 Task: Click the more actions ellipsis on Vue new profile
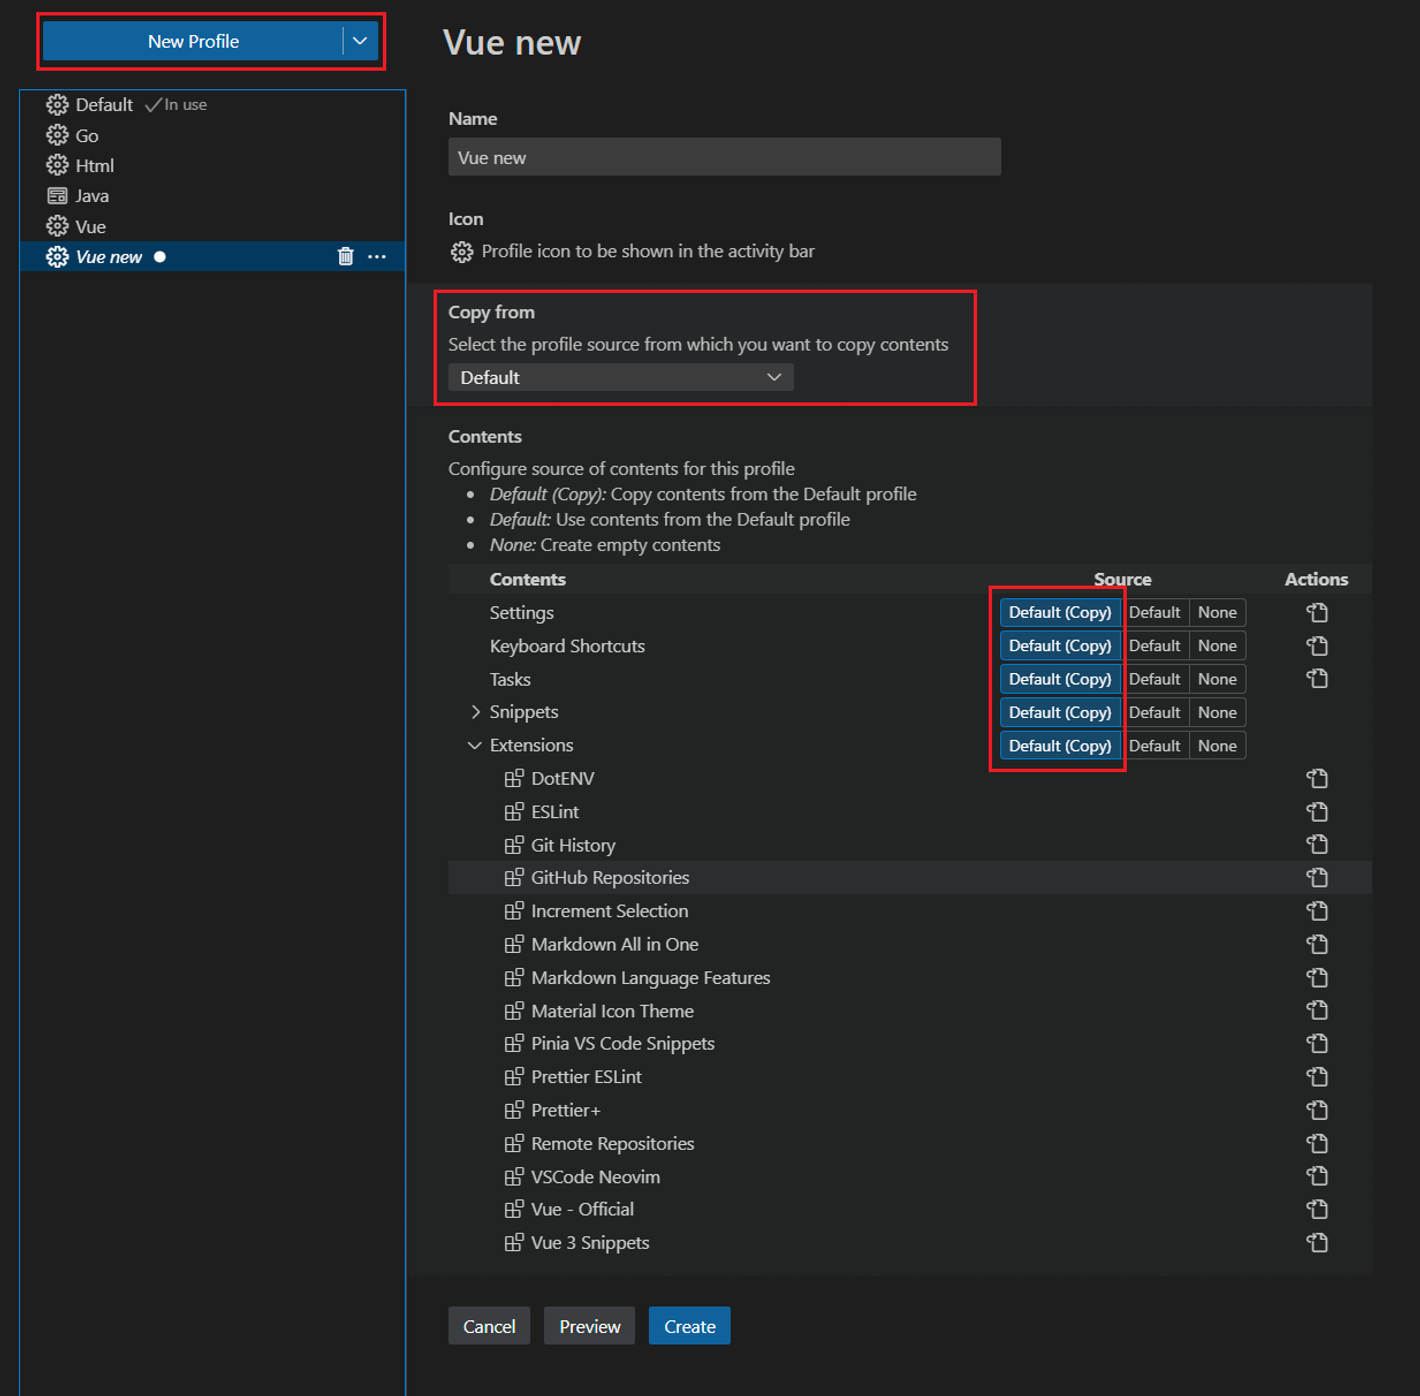tap(377, 257)
